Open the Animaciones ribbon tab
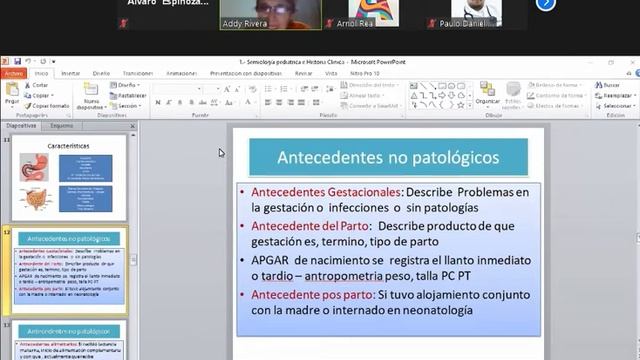This screenshot has height=360, width=640. point(182,73)
